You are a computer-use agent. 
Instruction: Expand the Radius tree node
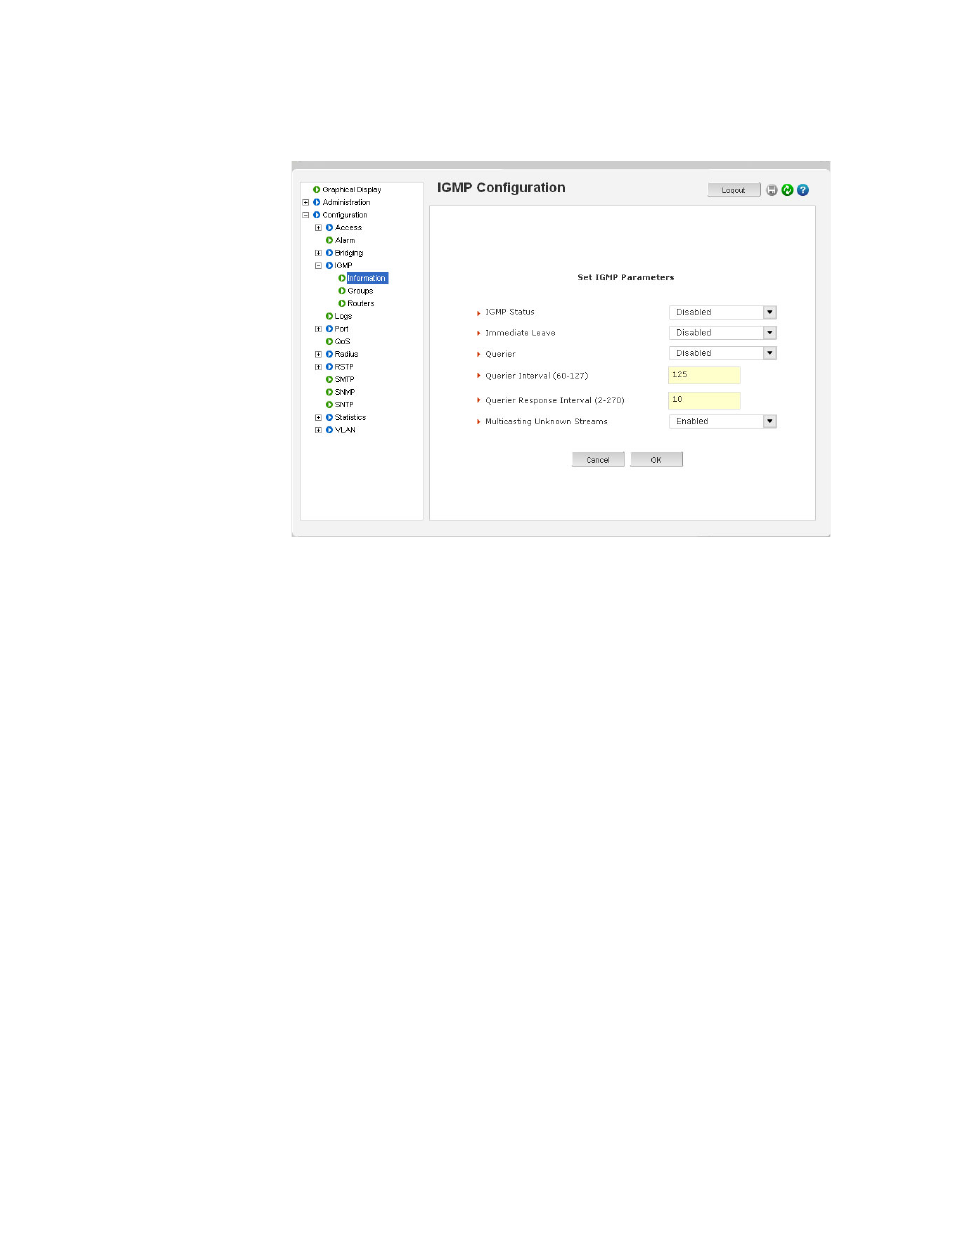point(318,354)
